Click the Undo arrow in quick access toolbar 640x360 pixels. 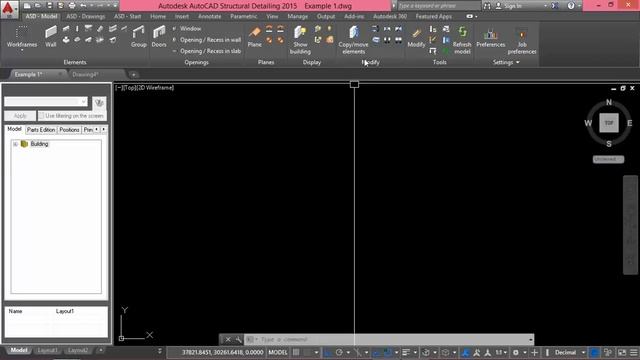(83, 6)
